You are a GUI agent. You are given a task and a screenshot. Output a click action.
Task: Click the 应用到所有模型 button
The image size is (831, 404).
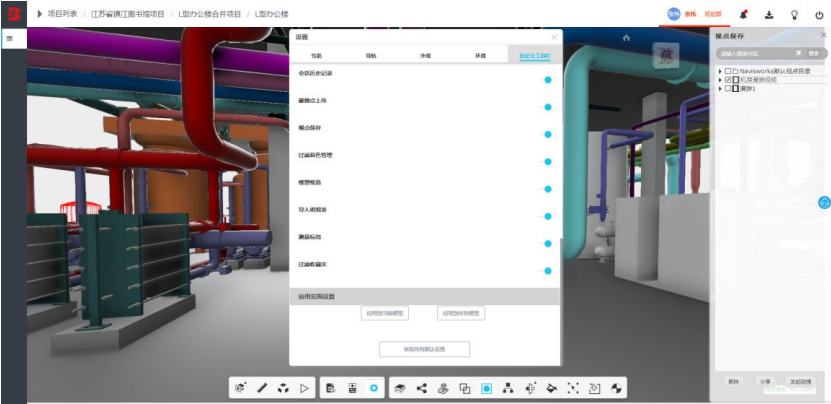click(x=461, y=313)
